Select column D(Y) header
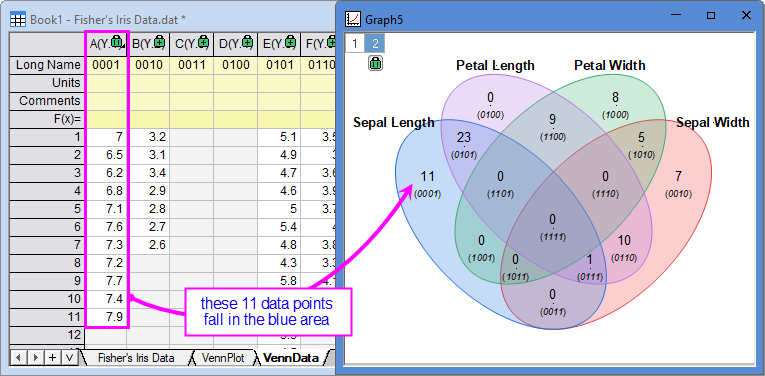 tap(235, 44)
